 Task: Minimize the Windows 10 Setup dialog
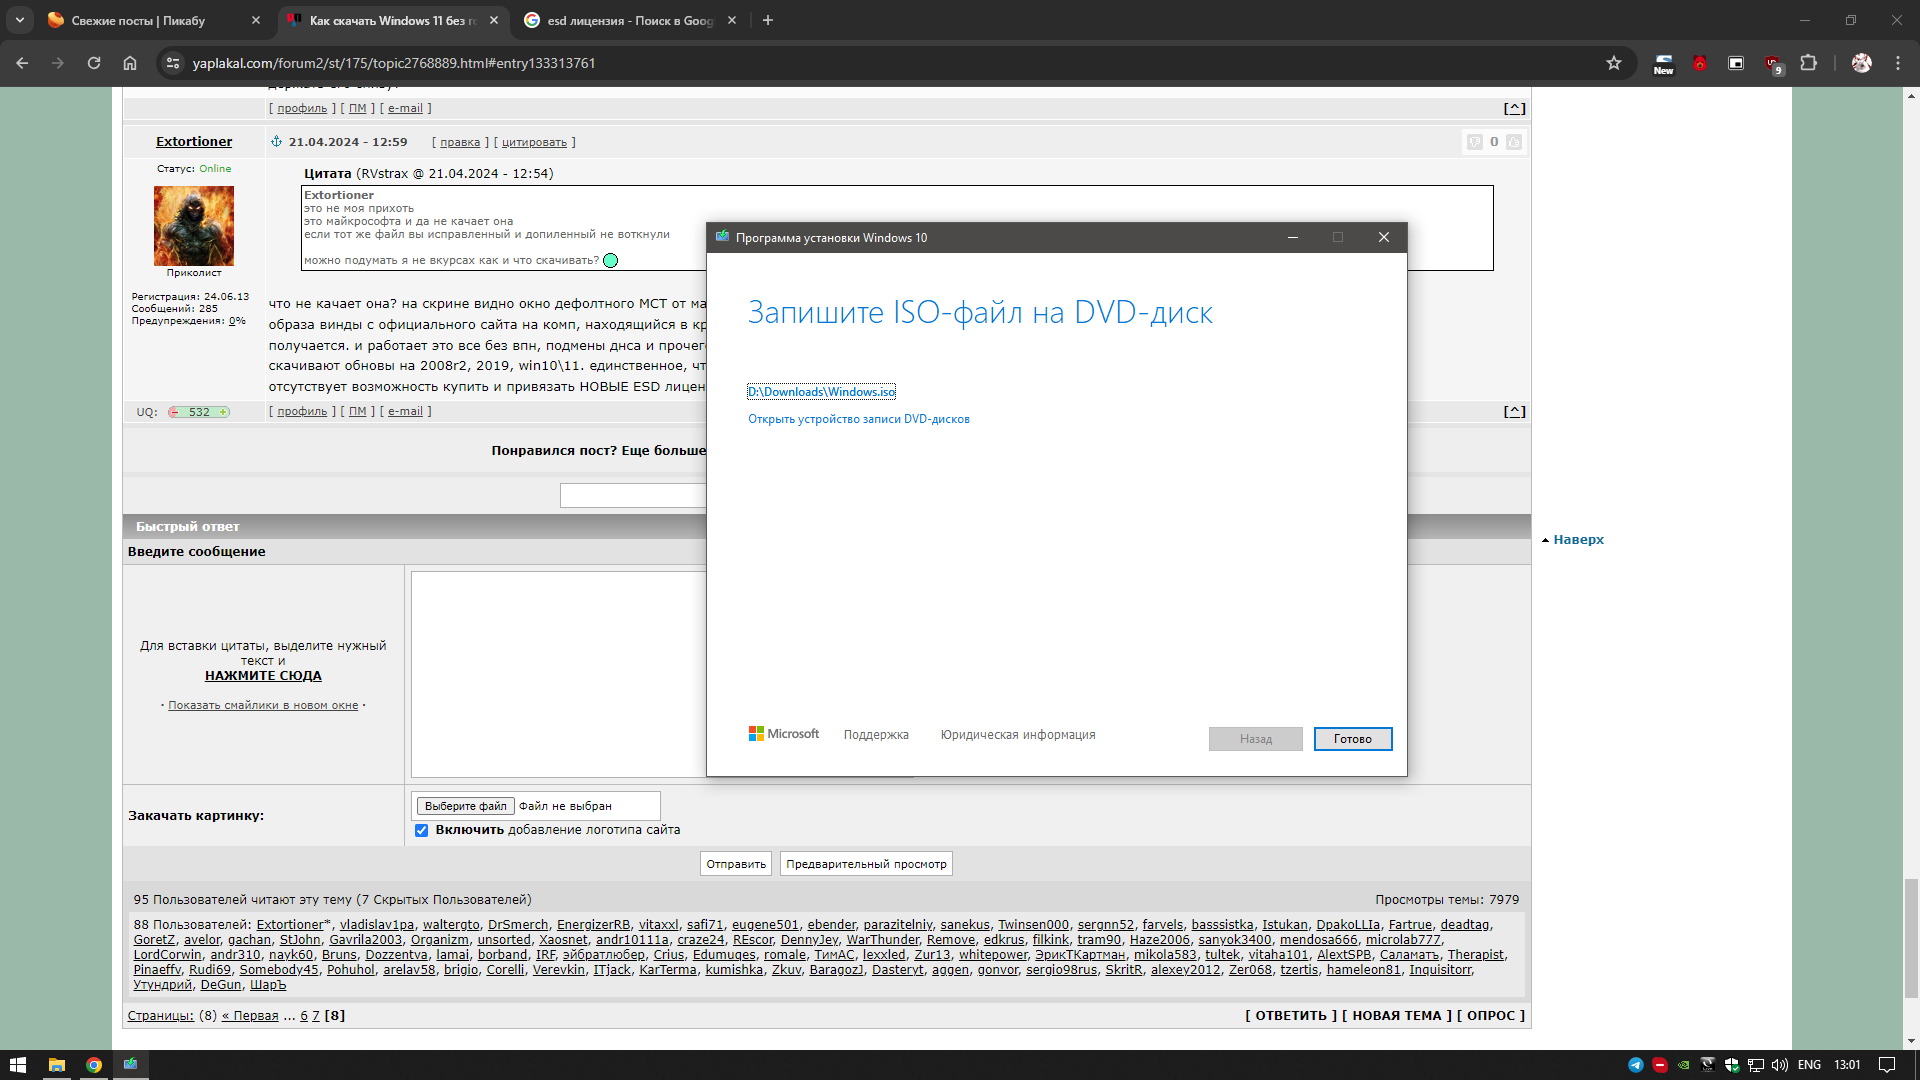click(1293, 238)
